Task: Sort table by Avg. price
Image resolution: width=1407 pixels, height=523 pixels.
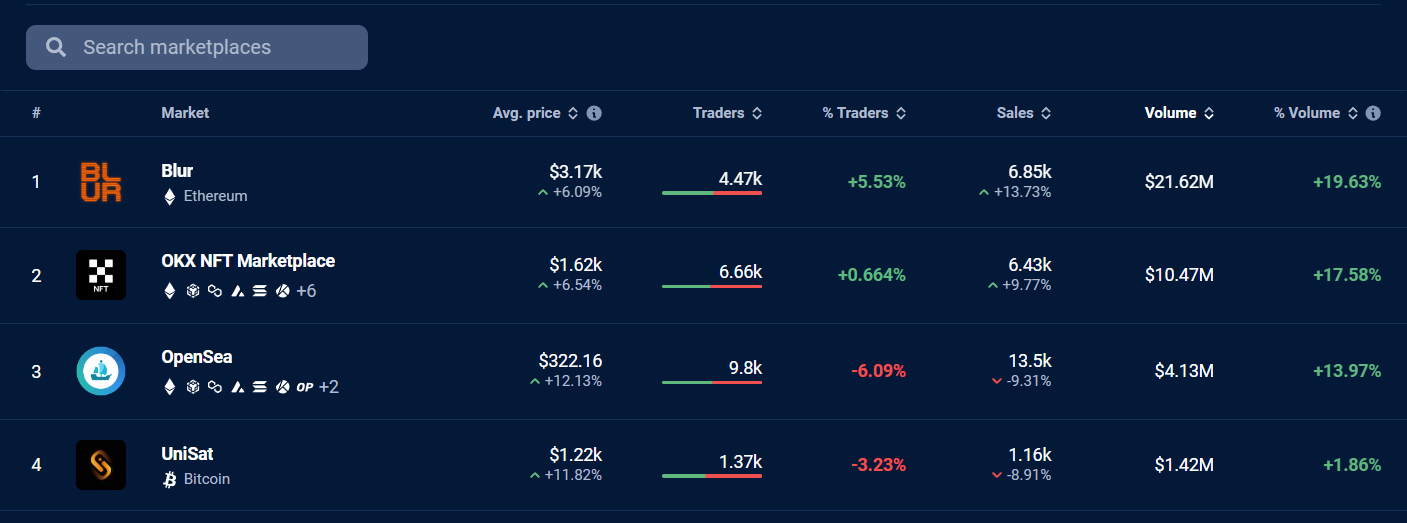Action: click(x=536, y=113)
